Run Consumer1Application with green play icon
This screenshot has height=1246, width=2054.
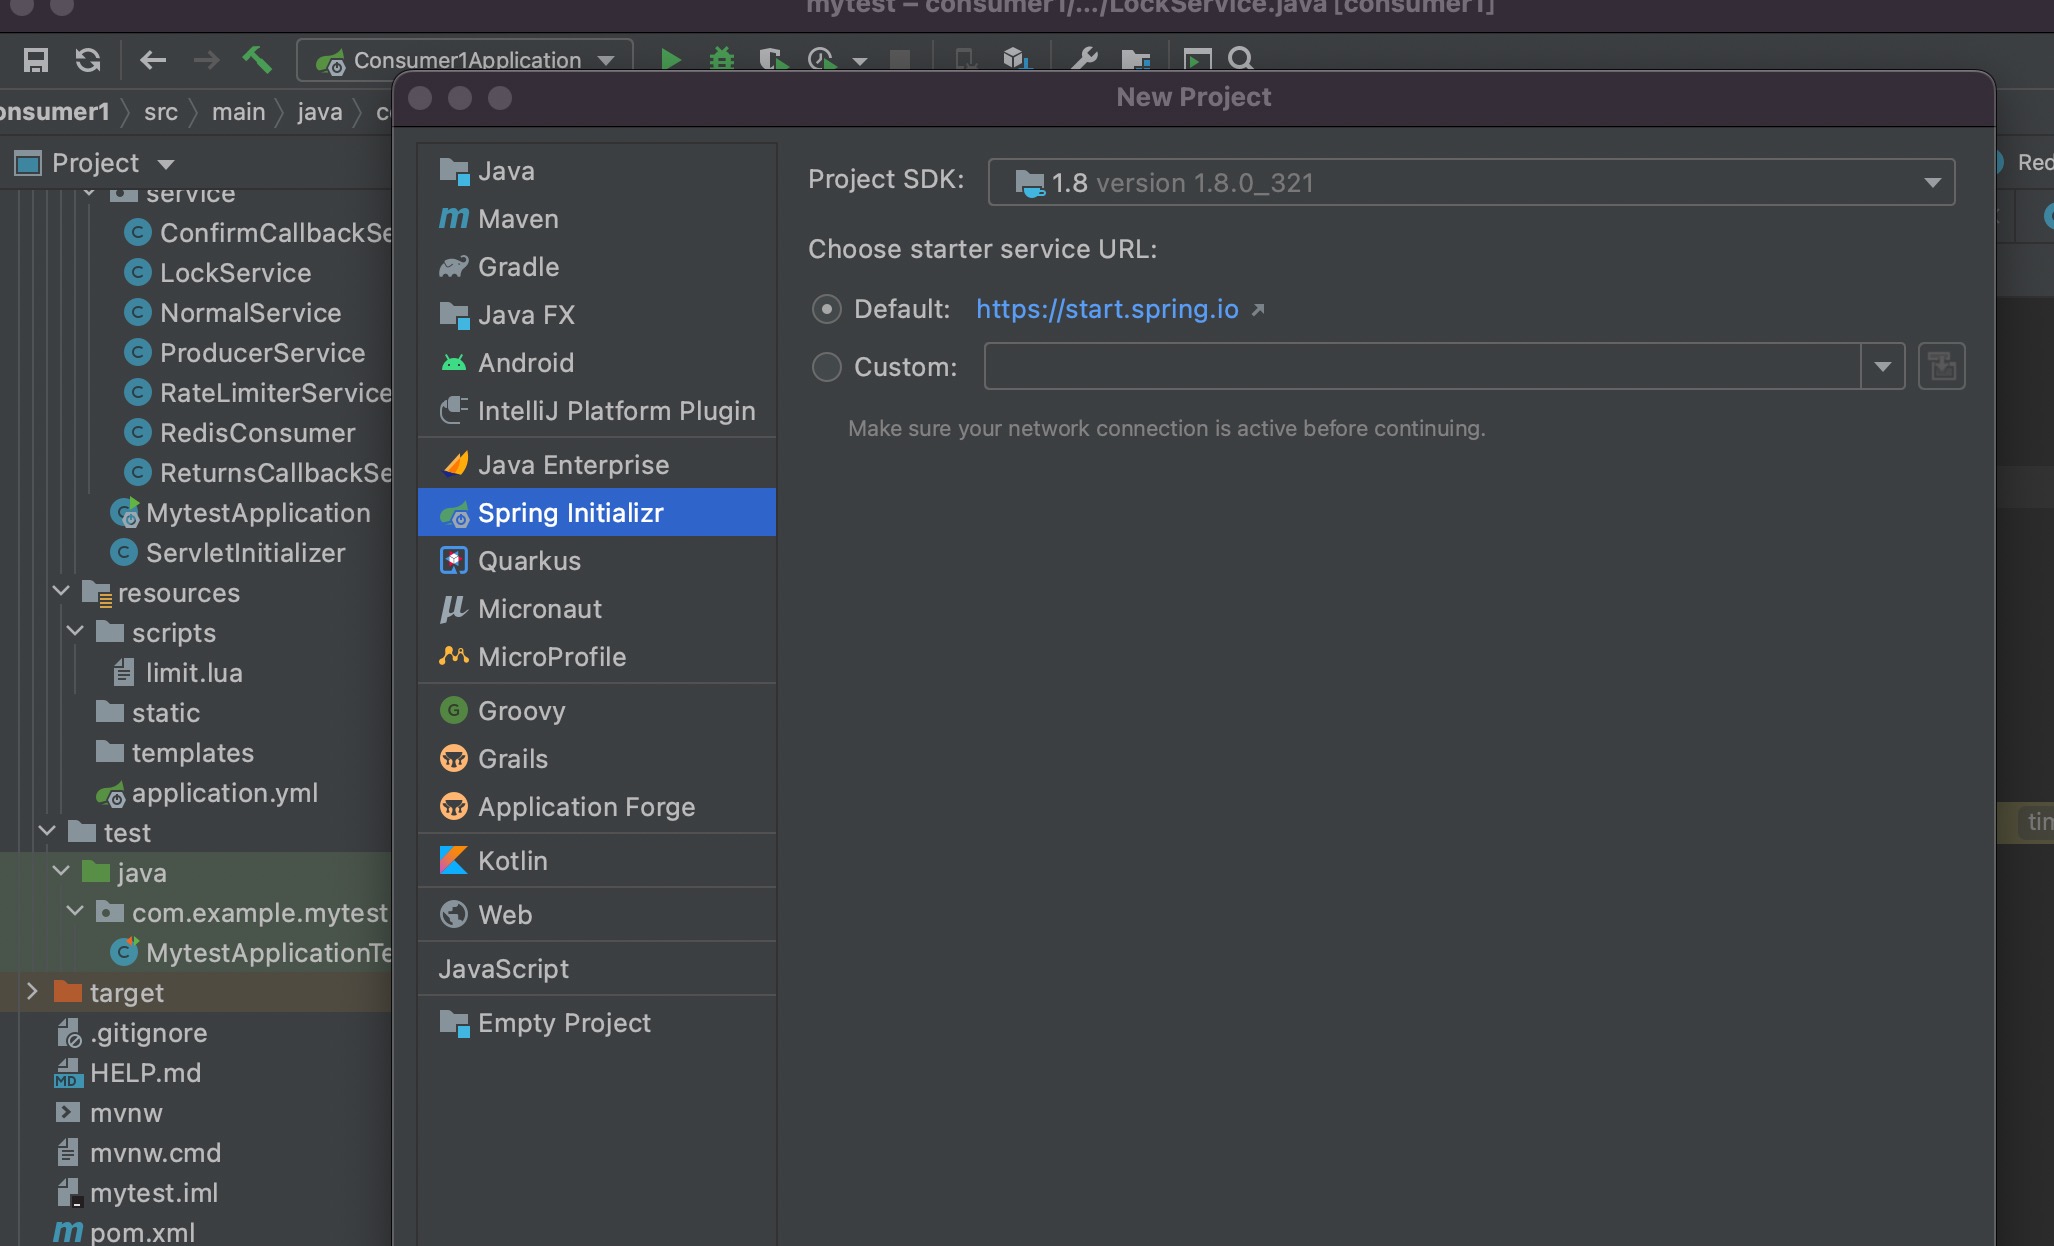671,60
